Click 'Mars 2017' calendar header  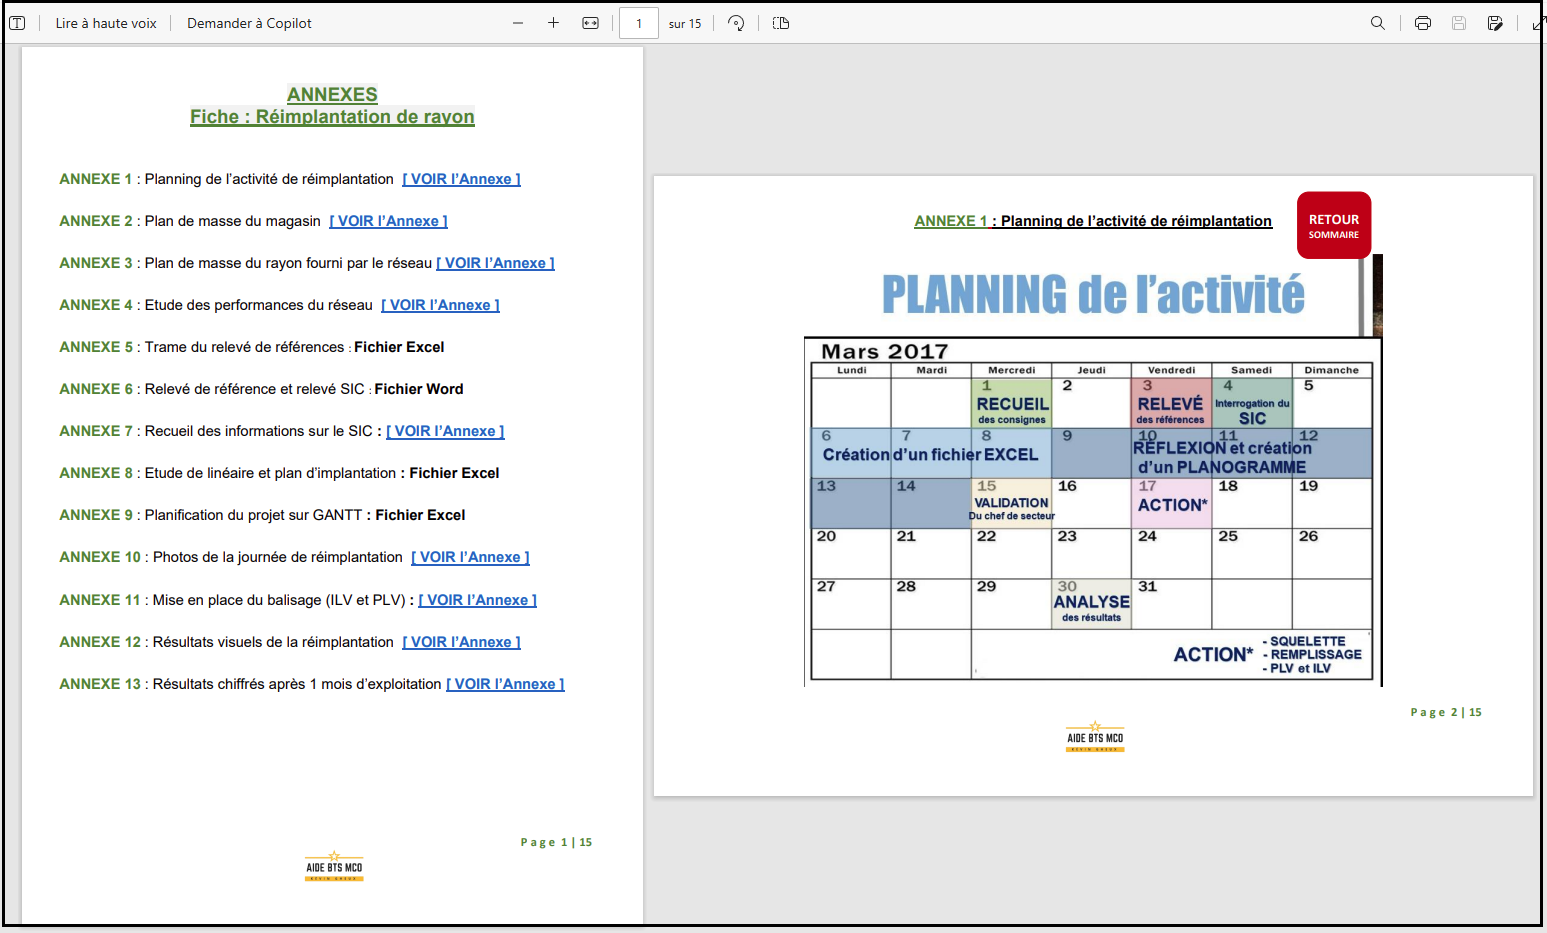884,351
